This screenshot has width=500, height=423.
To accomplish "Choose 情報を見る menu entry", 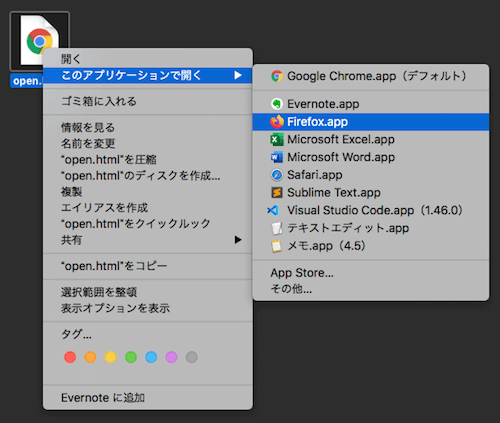I will point(148,127).
